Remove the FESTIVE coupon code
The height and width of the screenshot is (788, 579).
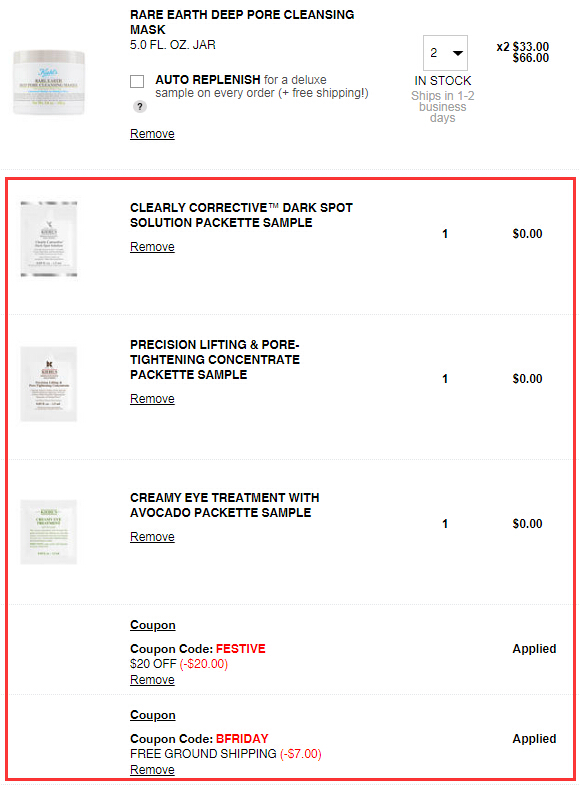click(x=152, y=679)
